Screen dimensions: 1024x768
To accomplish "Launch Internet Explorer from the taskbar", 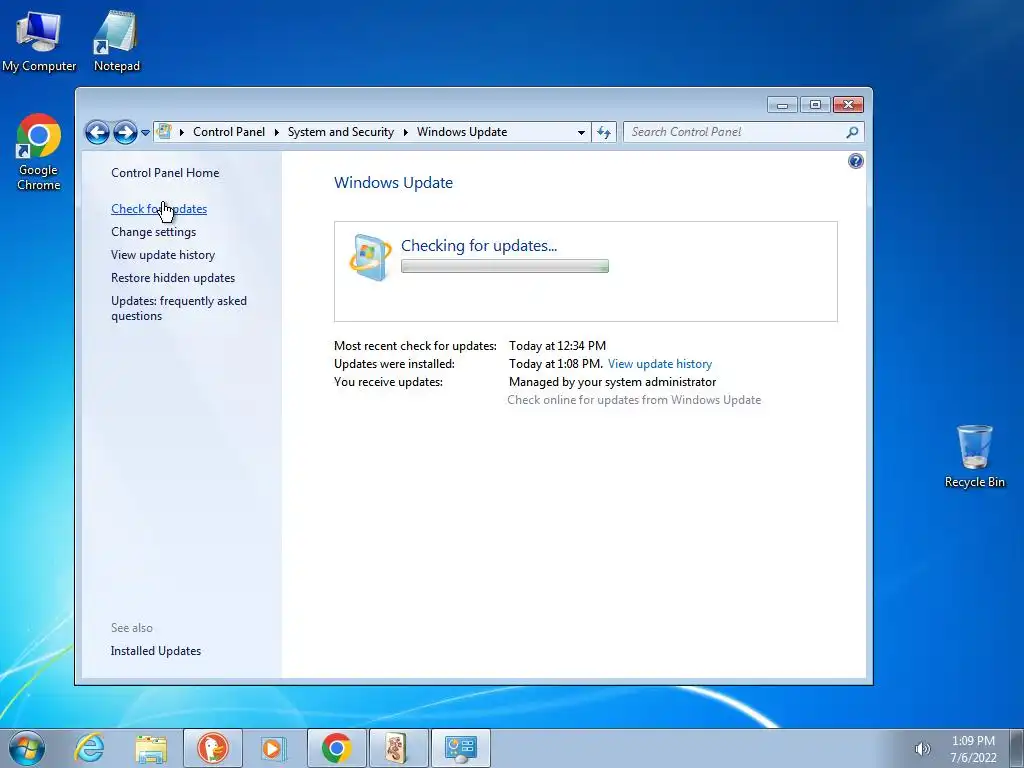I will coord(89,748).
